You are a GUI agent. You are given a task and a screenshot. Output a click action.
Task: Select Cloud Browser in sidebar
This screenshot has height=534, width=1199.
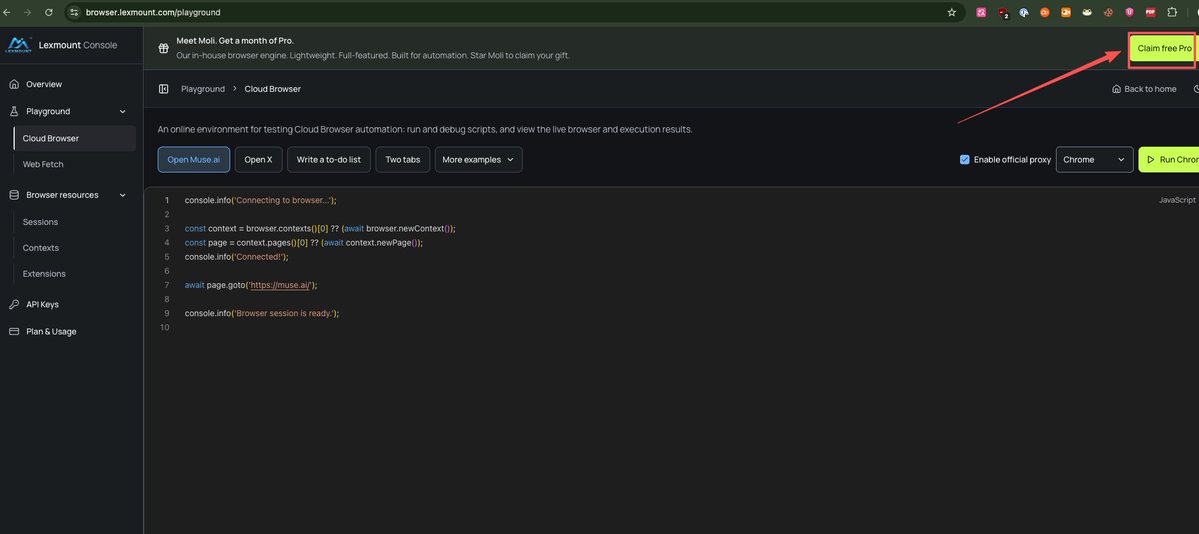[75, 138]
